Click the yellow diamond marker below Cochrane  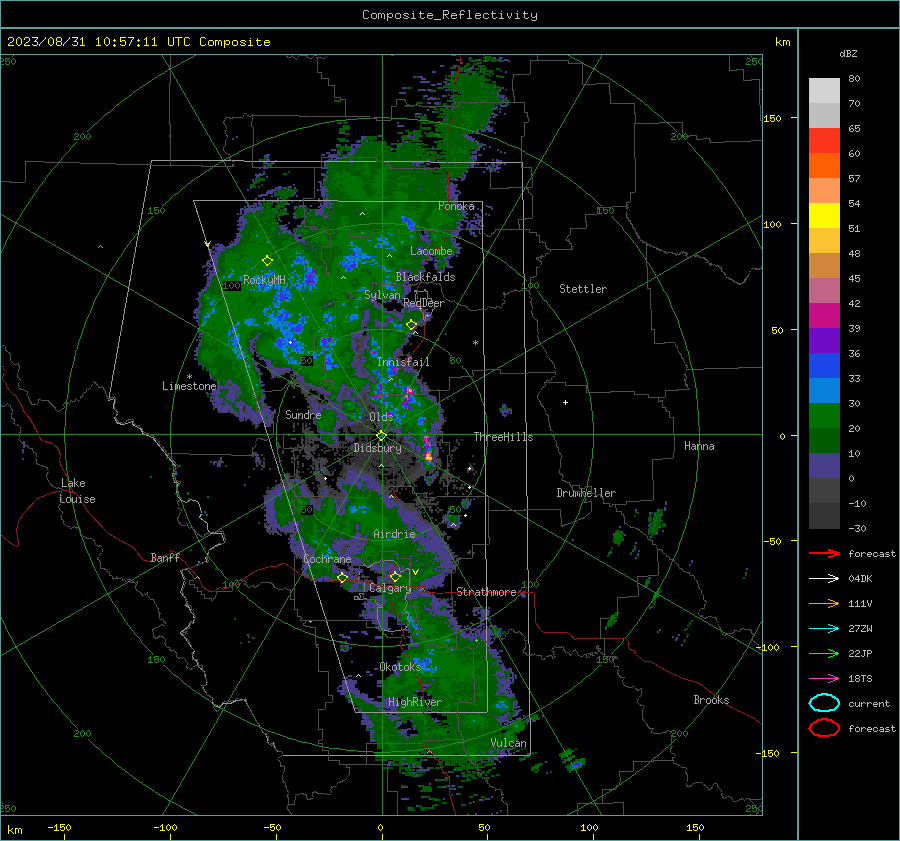coord(343,578)
